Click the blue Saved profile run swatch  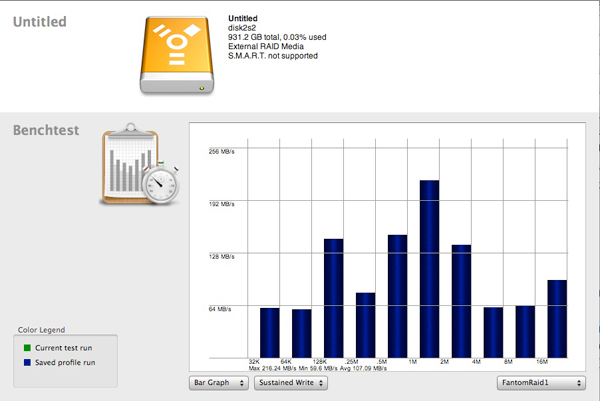[x=25, y=361]
